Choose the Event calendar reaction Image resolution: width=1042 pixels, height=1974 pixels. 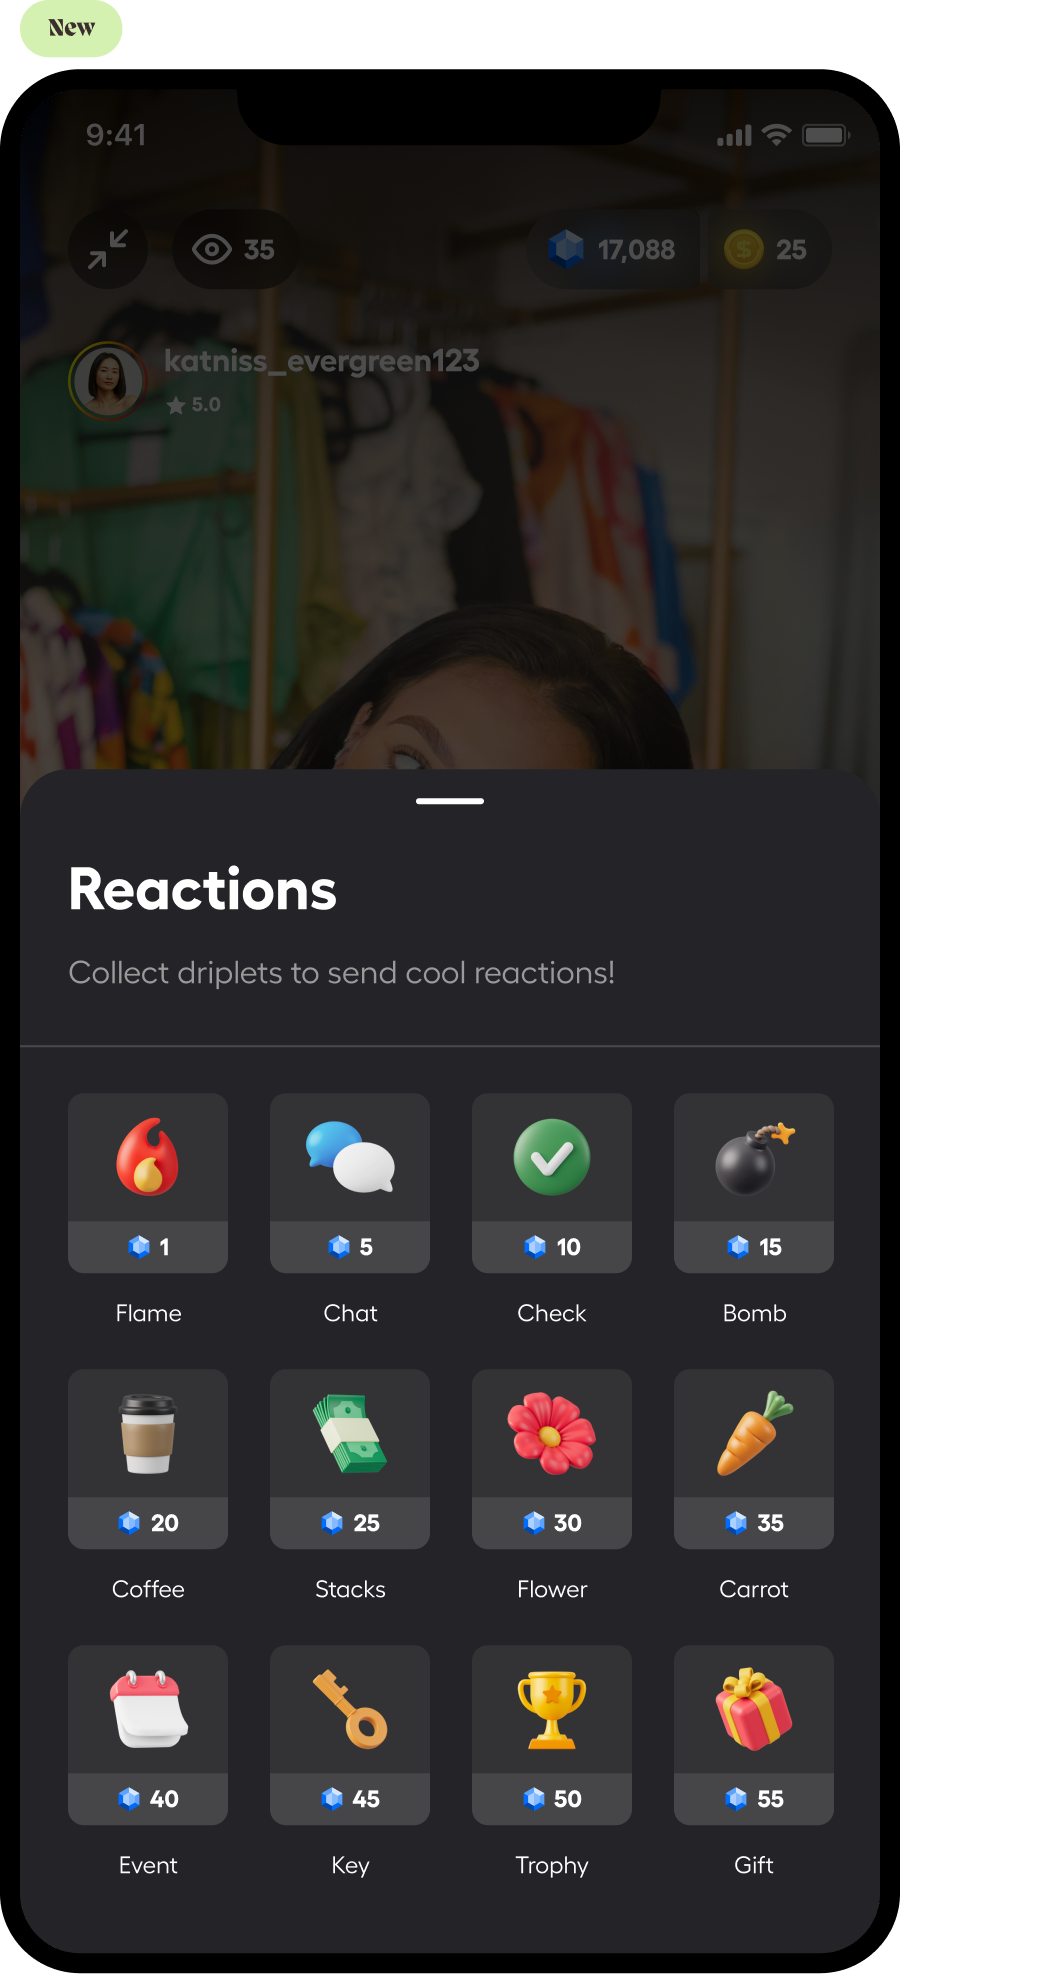pyautogui.click(x=148, y=1734)
